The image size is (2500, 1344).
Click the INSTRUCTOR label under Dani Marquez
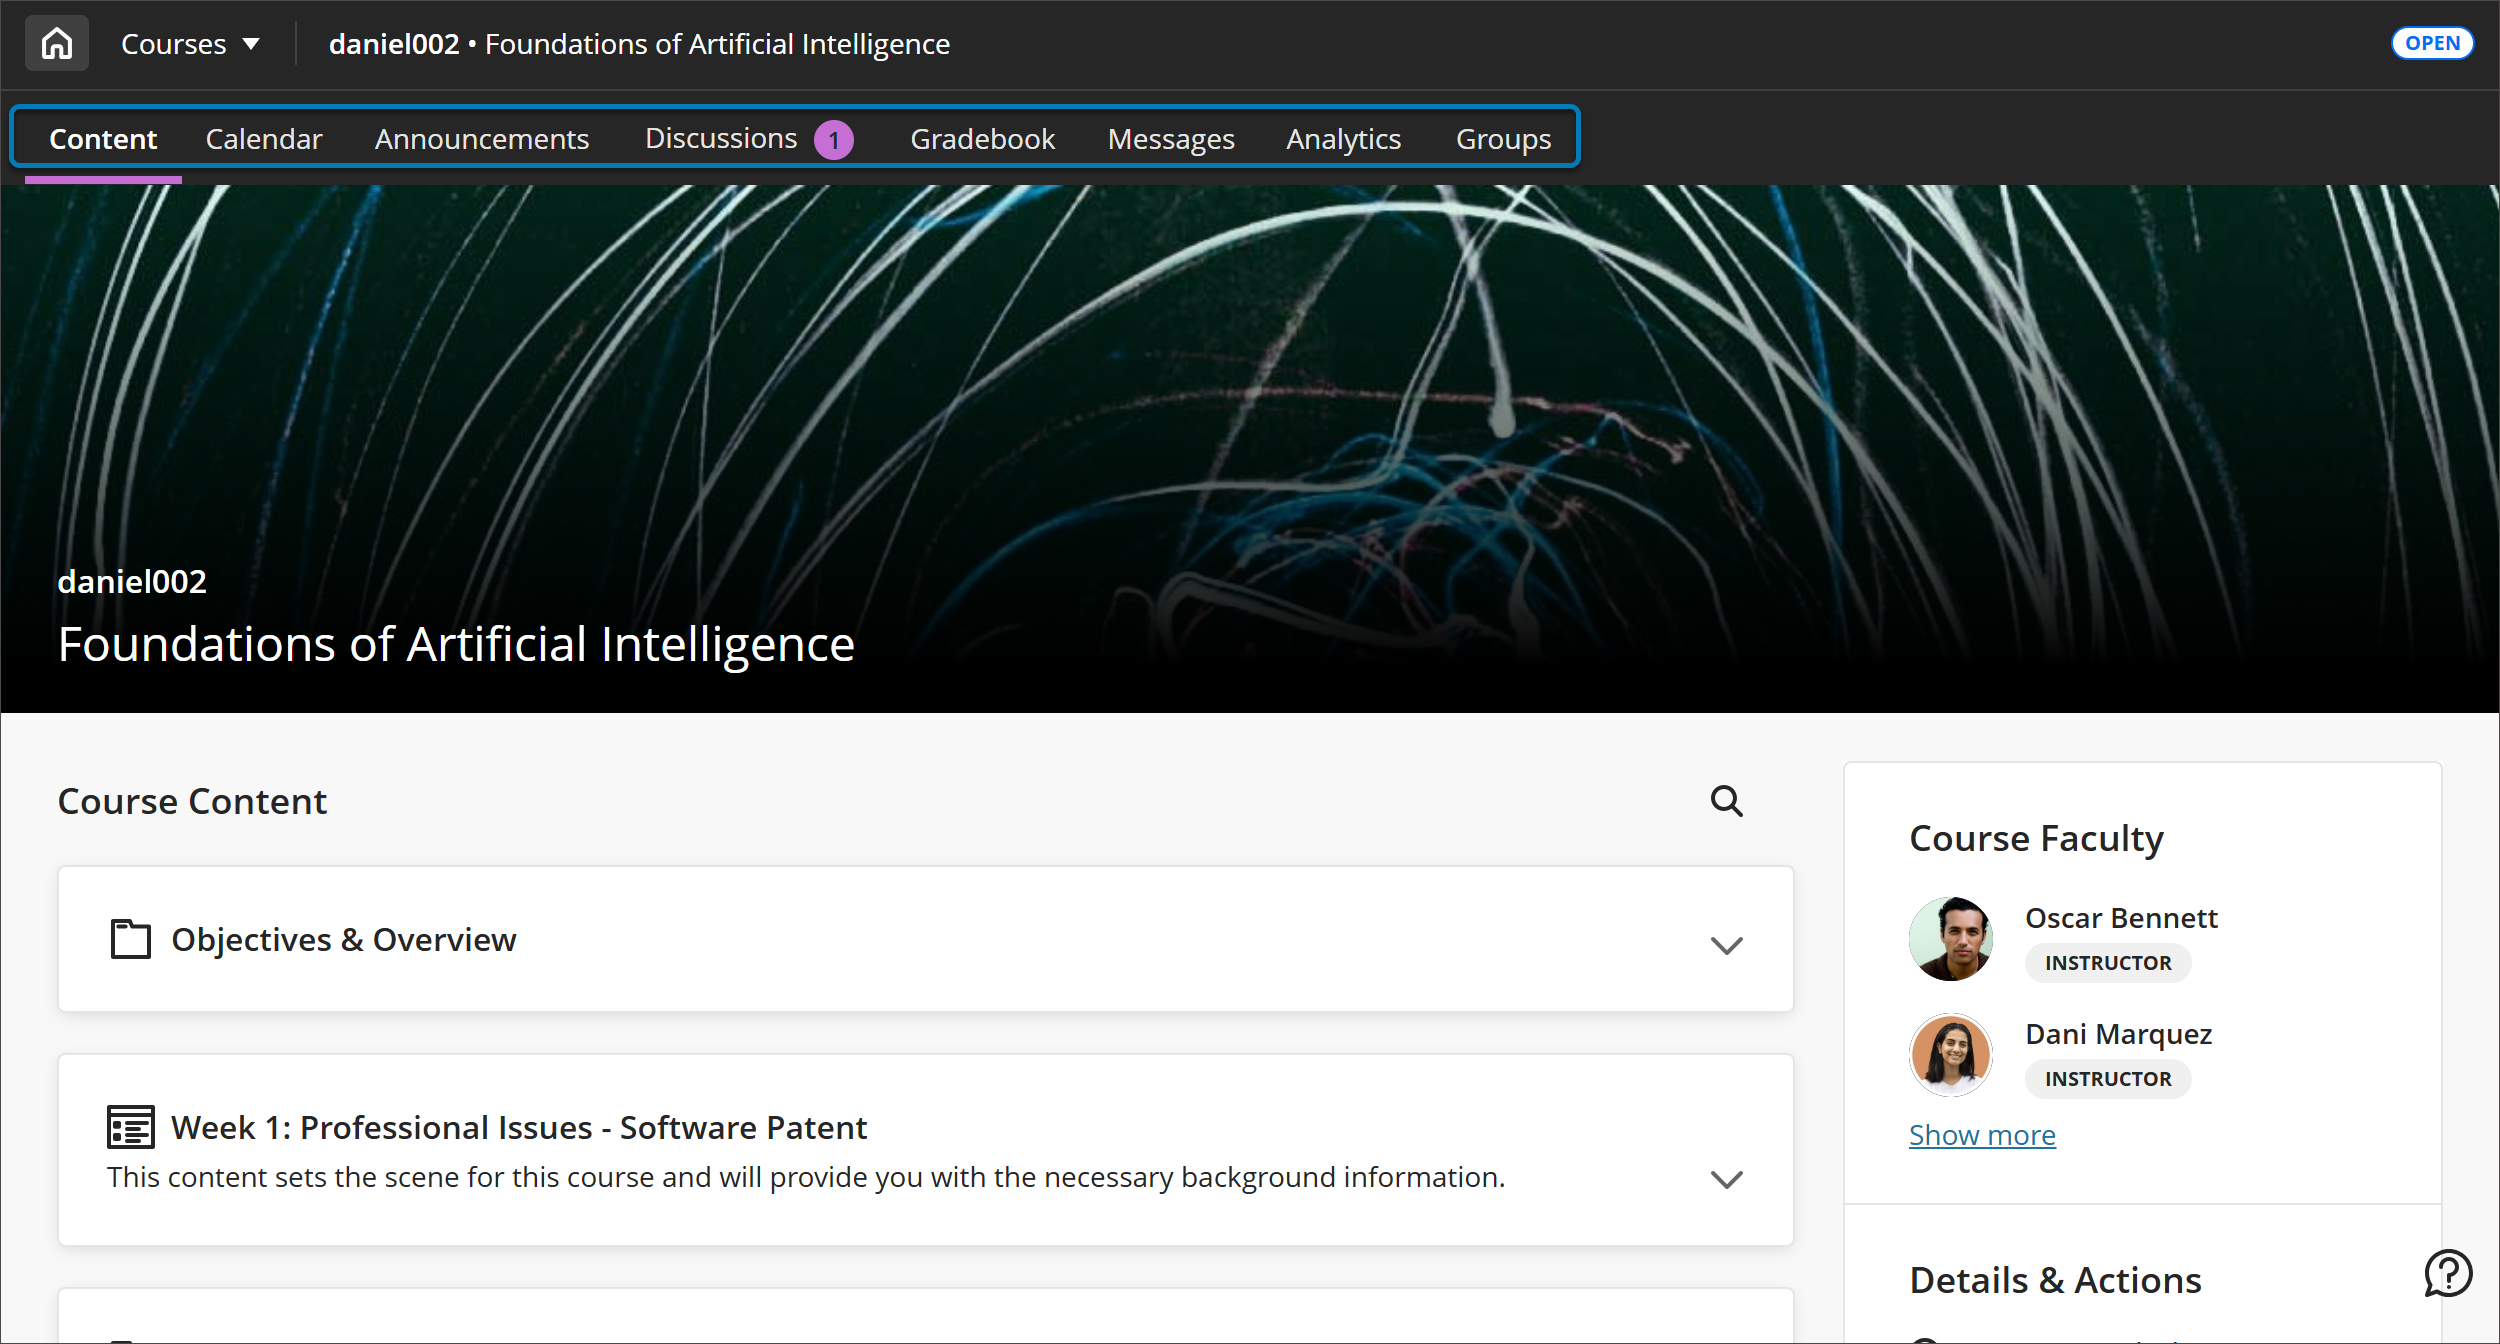[2106, 1078]
